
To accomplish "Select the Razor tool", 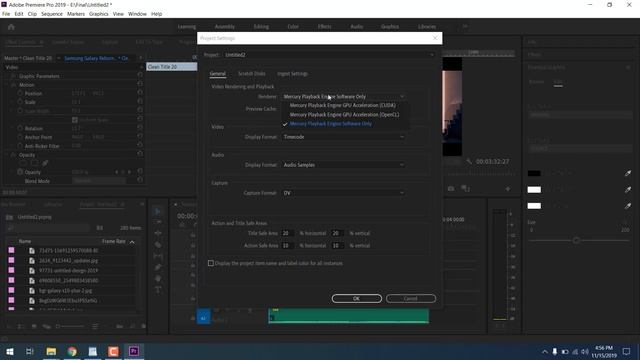I will tap(158, 244).
